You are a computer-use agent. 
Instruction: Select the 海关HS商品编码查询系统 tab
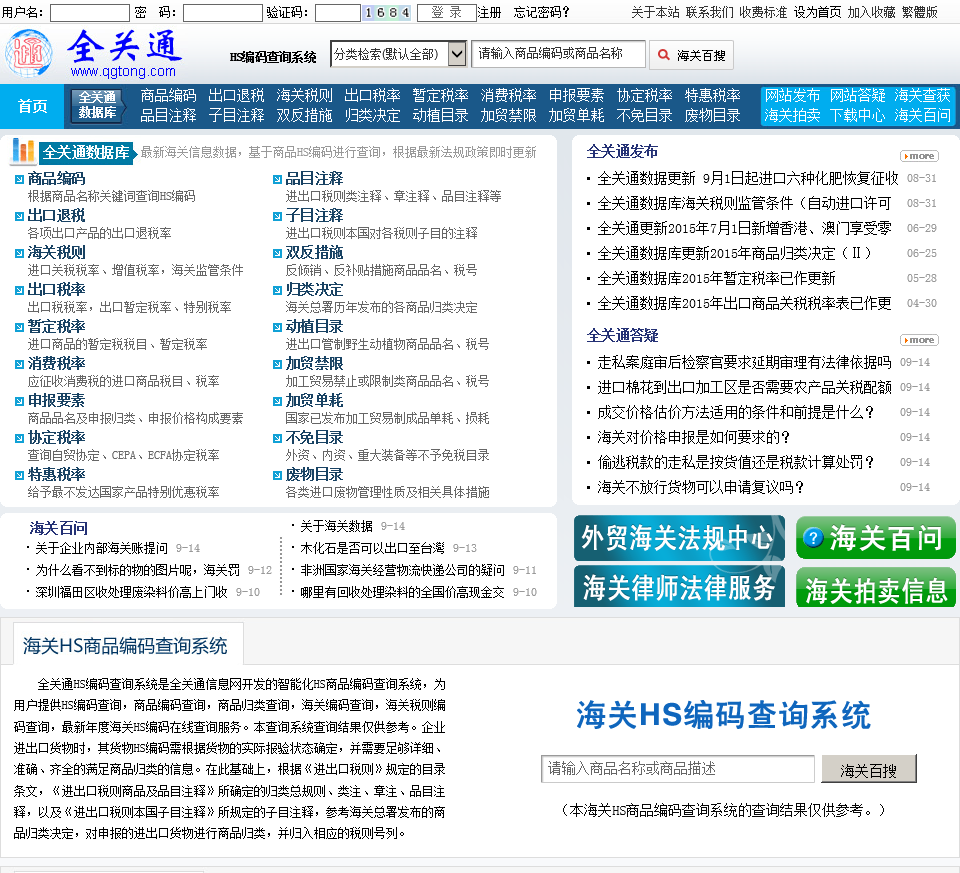click(126, 646)
